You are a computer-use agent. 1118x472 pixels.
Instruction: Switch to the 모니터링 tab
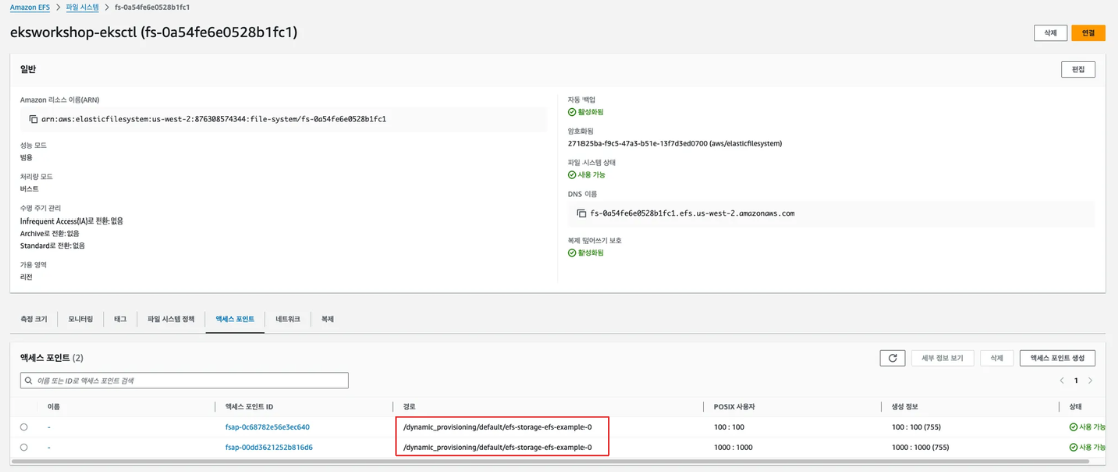[x=81, y=319]
